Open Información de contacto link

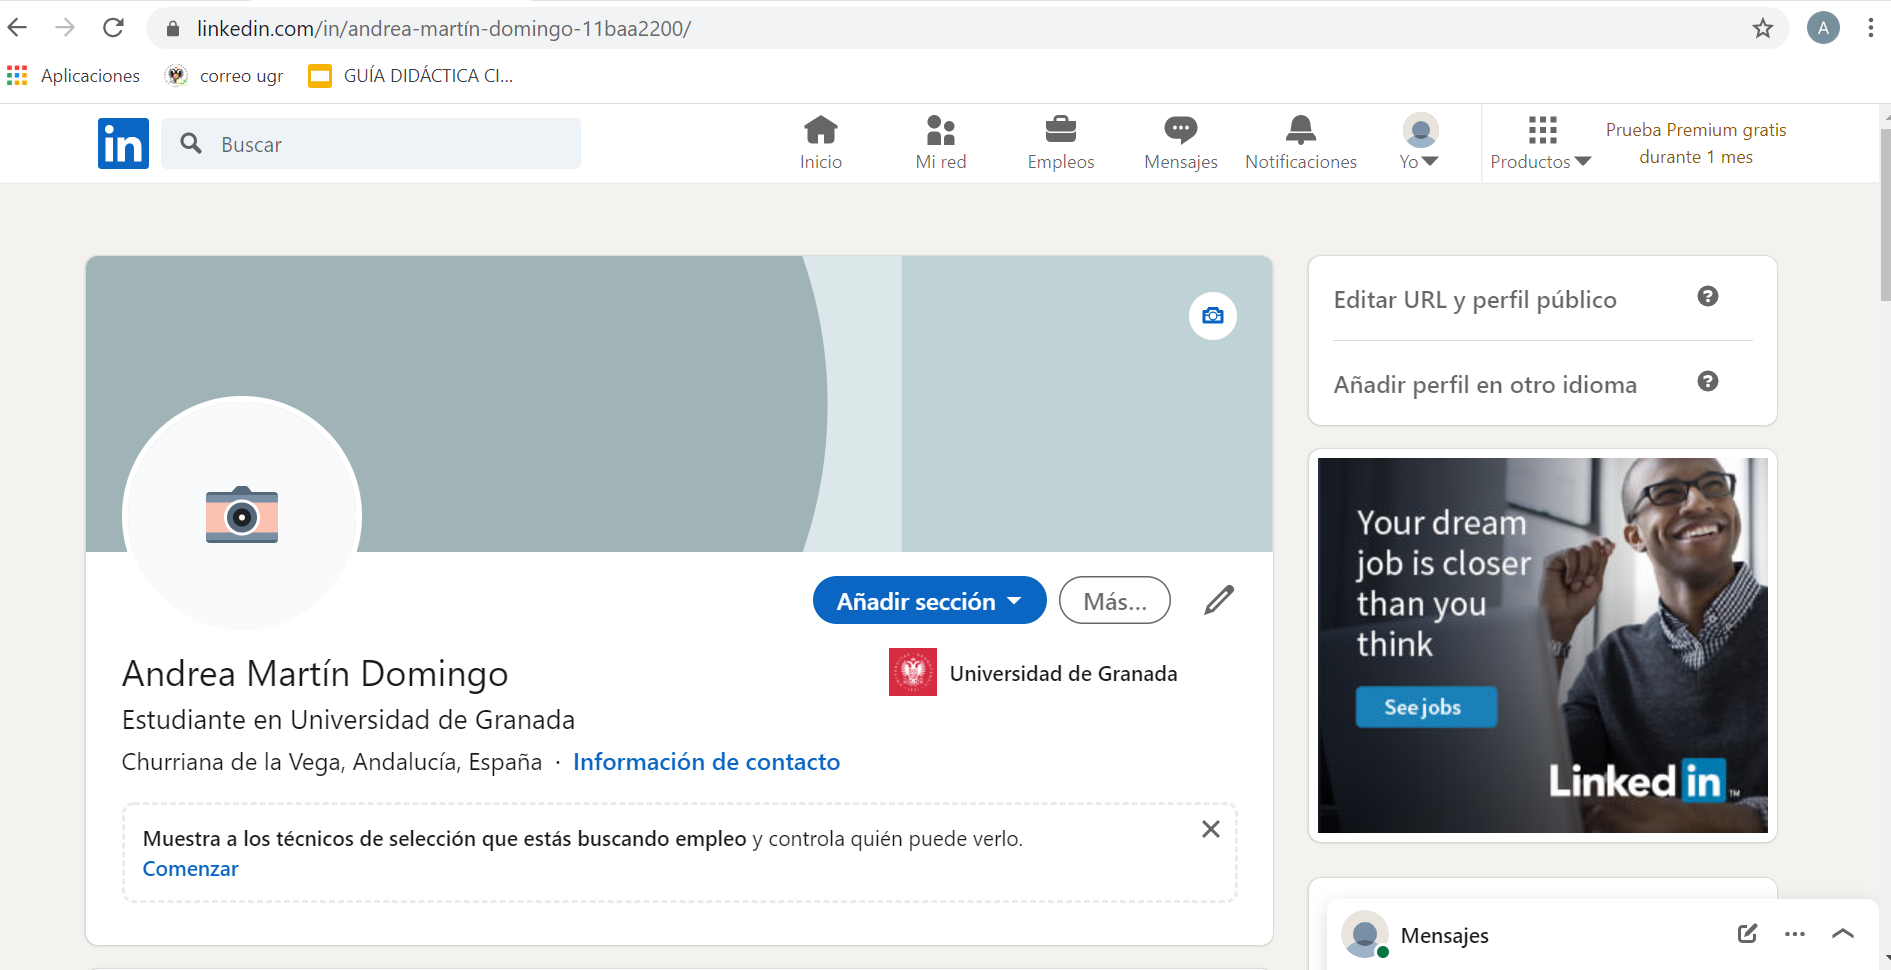point(706,762)
